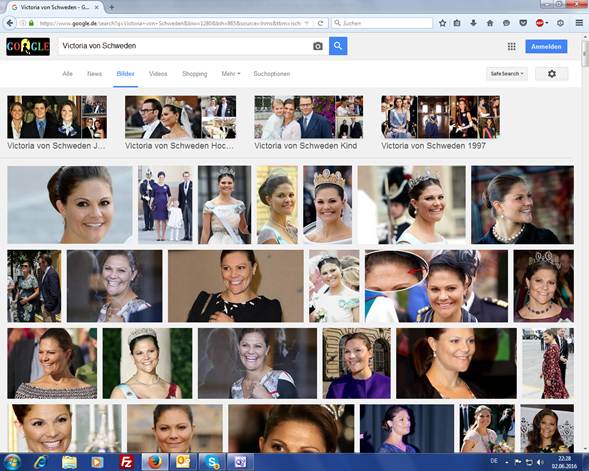The width and height of the screenshot is (589, 471).
Task: Bookmark this page with the star icon
Action: pos(443,23)
